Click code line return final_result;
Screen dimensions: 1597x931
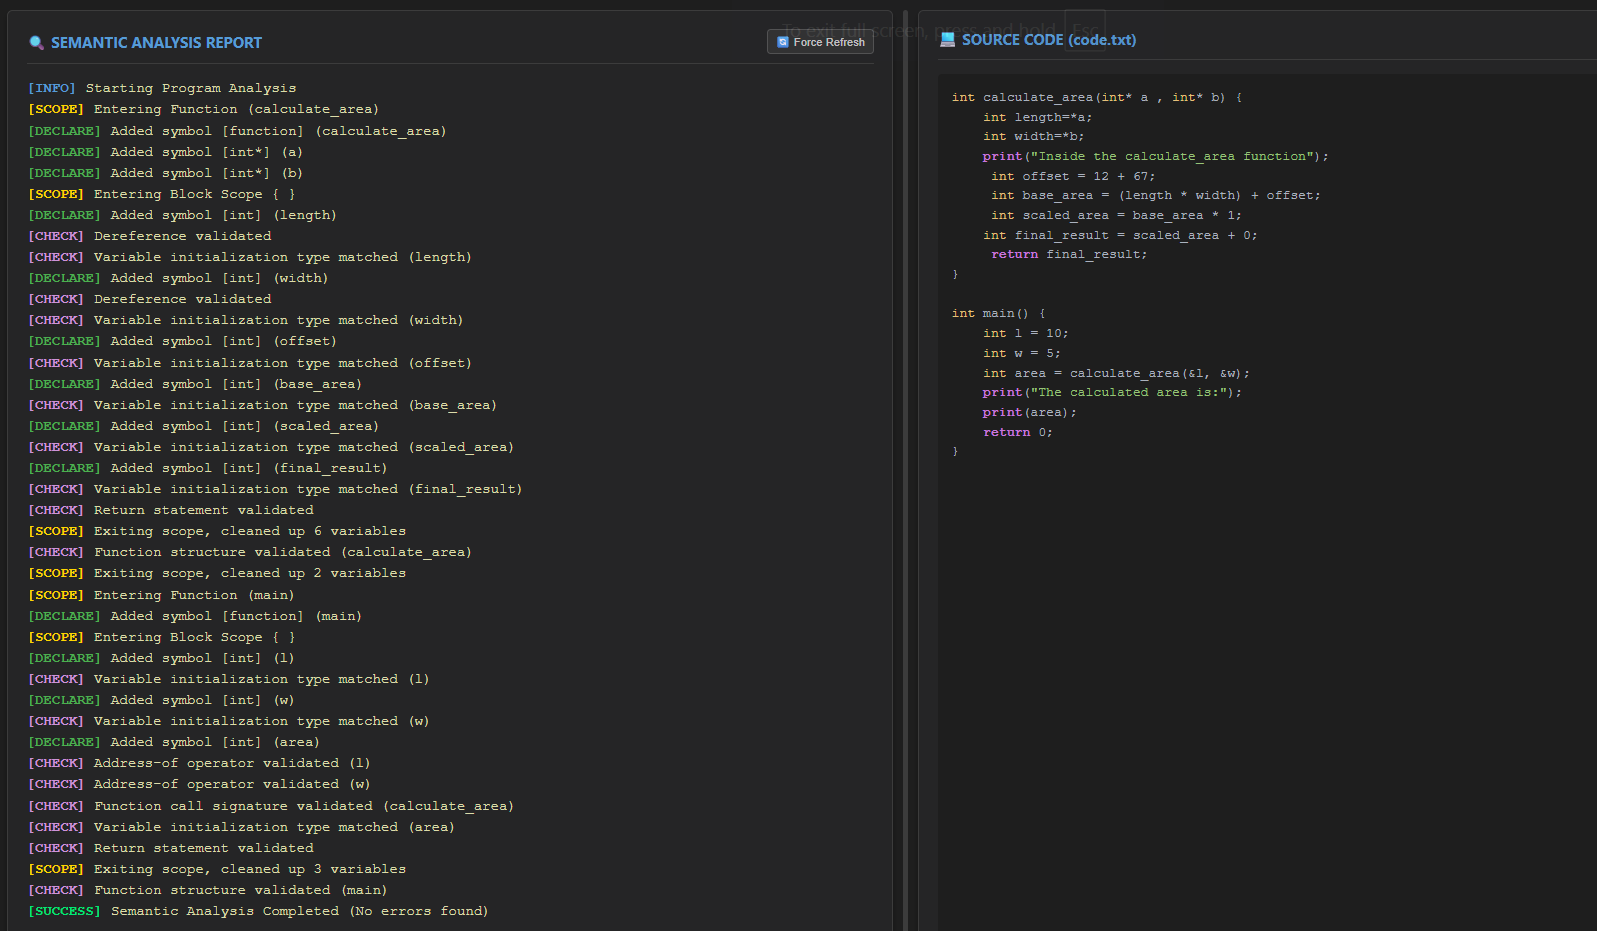coord(1069,254)
